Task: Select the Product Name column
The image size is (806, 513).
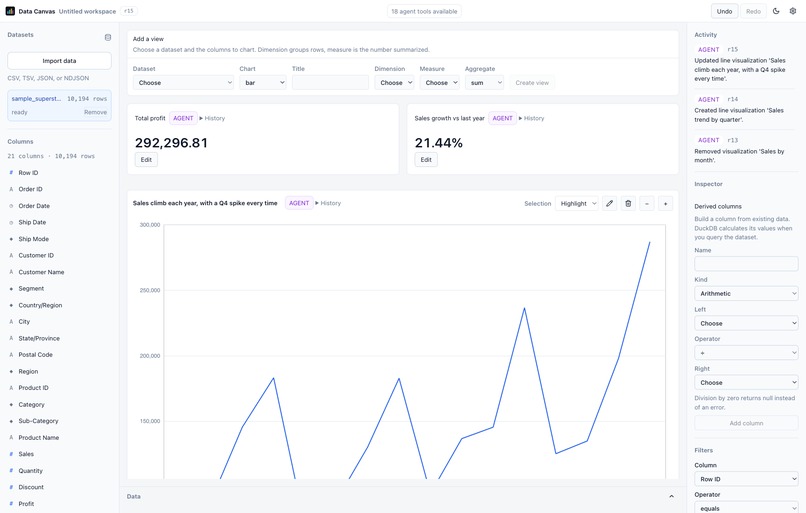Action: [39, 437]
